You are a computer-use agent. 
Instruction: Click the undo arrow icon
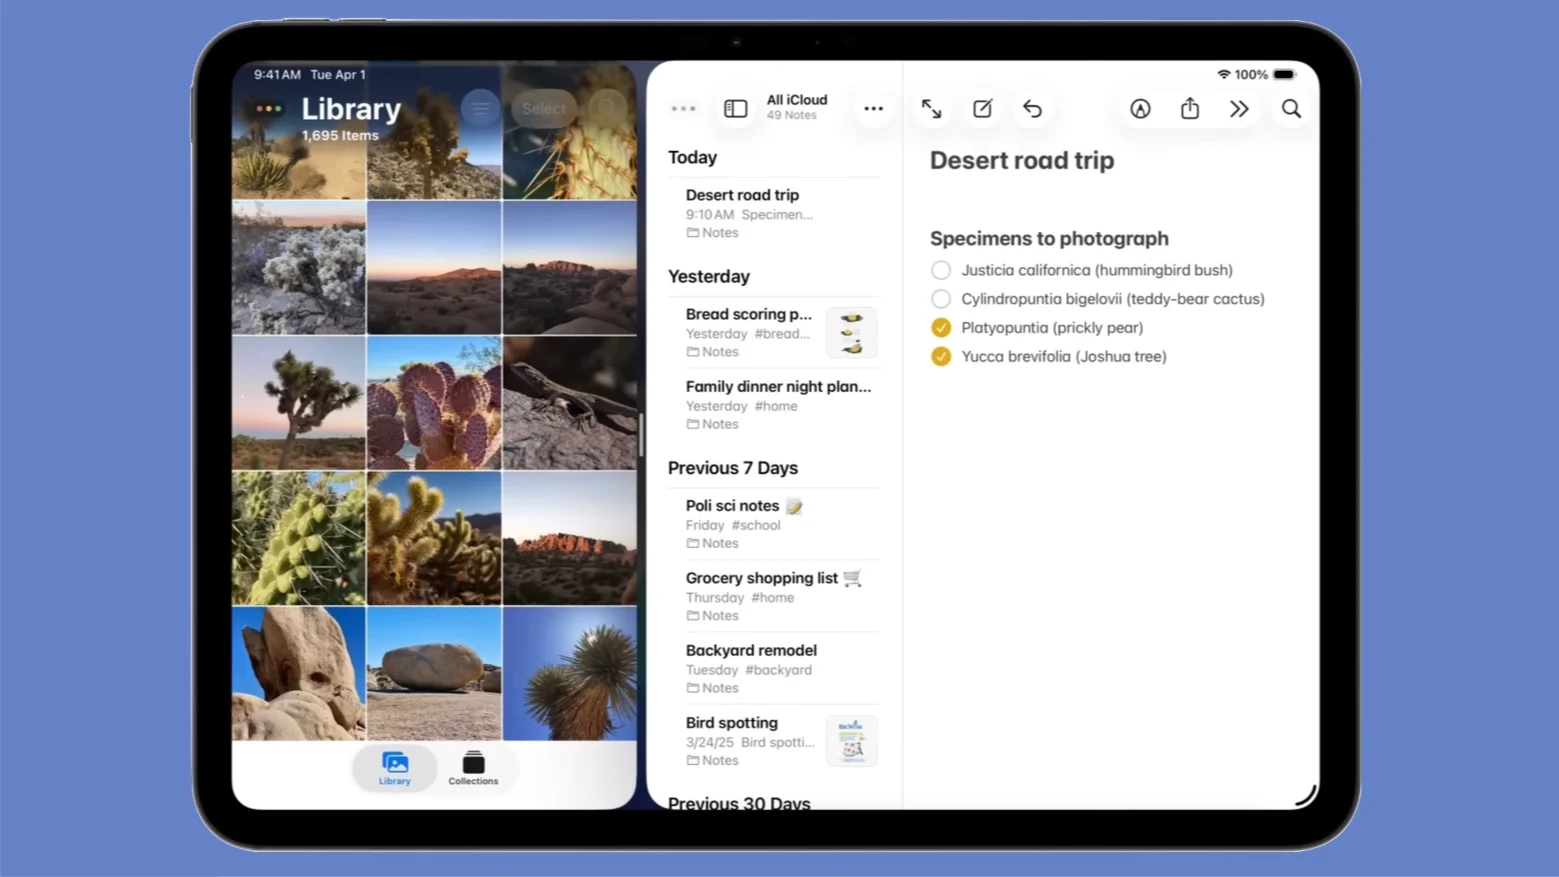(x=1032, y=109)
